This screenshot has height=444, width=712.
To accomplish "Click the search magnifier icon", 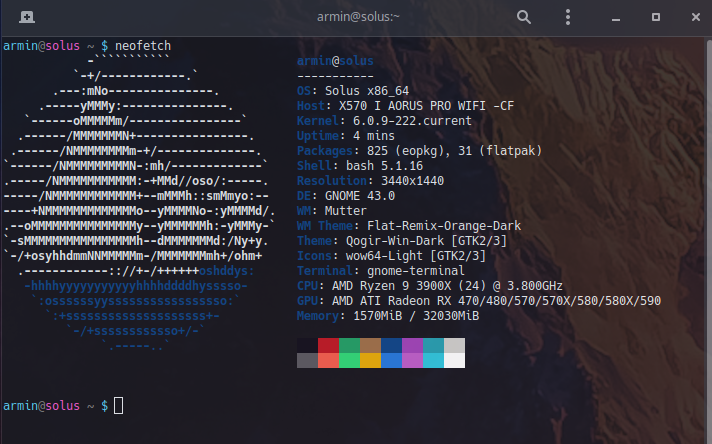I will point(524,17).
